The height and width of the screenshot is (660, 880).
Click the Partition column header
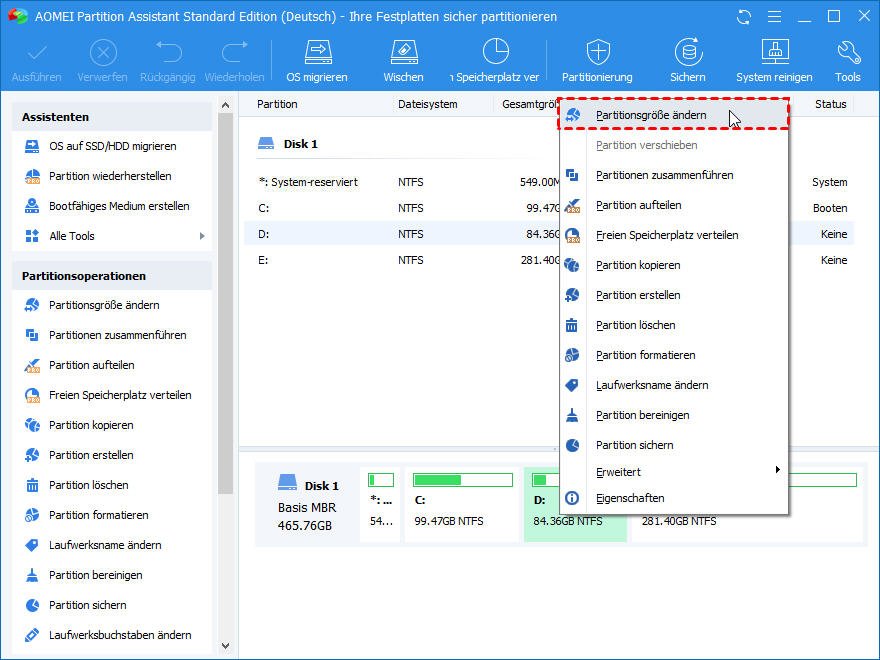[277, 104]
